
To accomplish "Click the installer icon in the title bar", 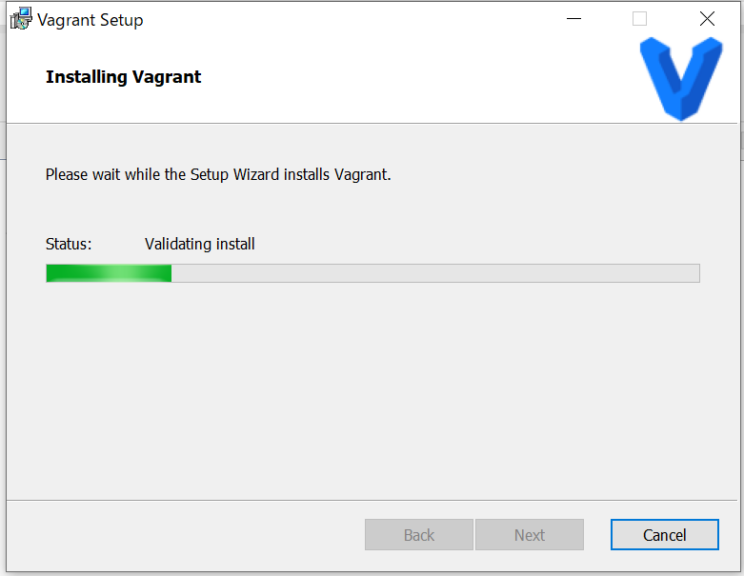I will [21, 19].
